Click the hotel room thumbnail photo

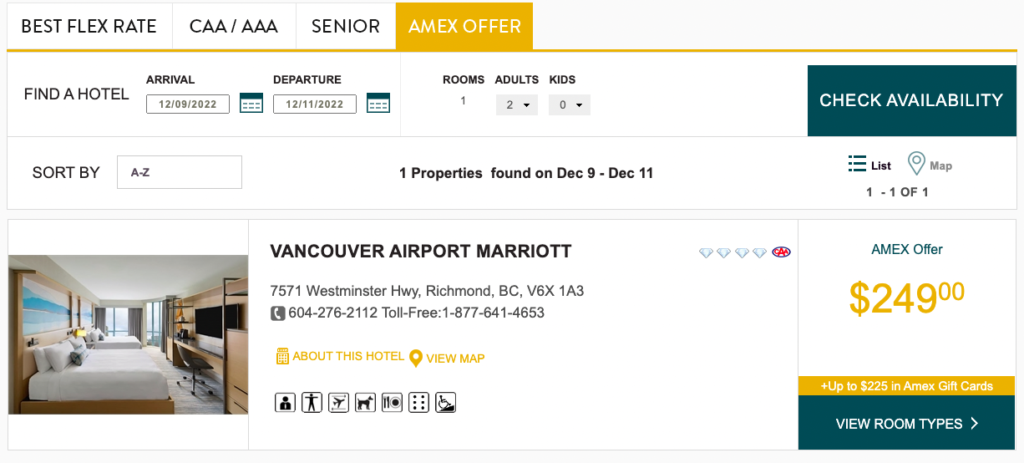pyautogui.click(x=128, y=334)
